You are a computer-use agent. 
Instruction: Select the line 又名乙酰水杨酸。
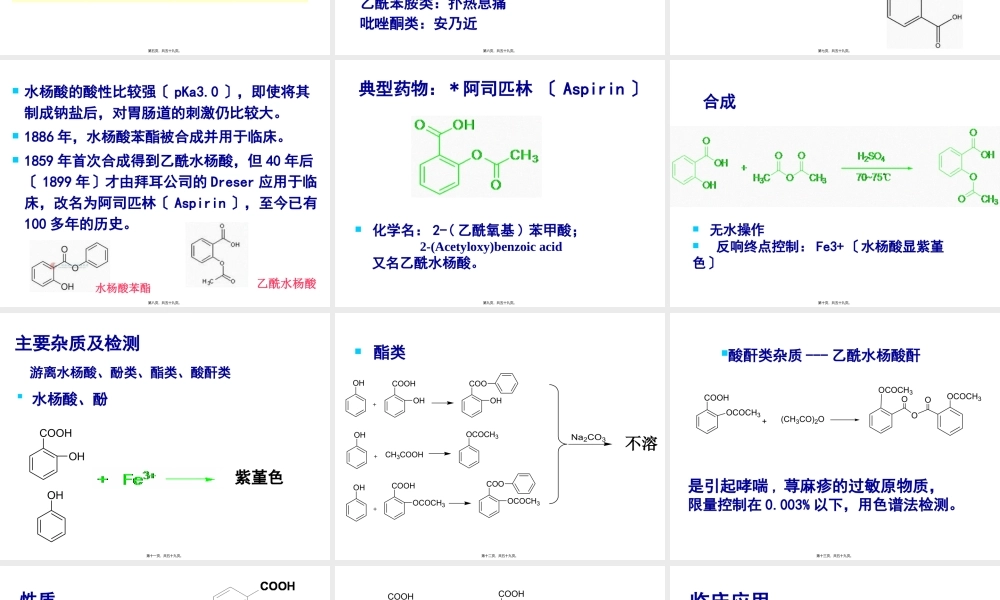(425, 263)
